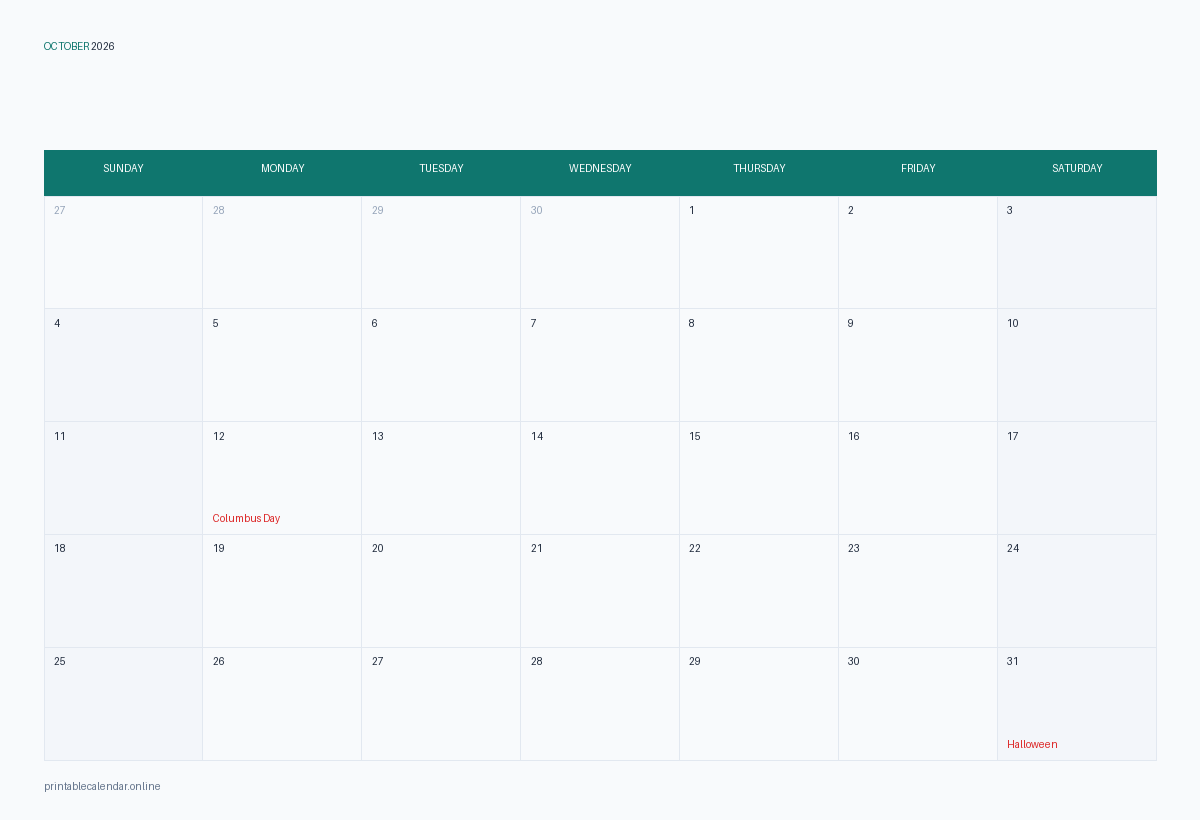Choose date 15 on the calendar
The width and height of the screenshot is (1200, 820).
pos(695,436)
